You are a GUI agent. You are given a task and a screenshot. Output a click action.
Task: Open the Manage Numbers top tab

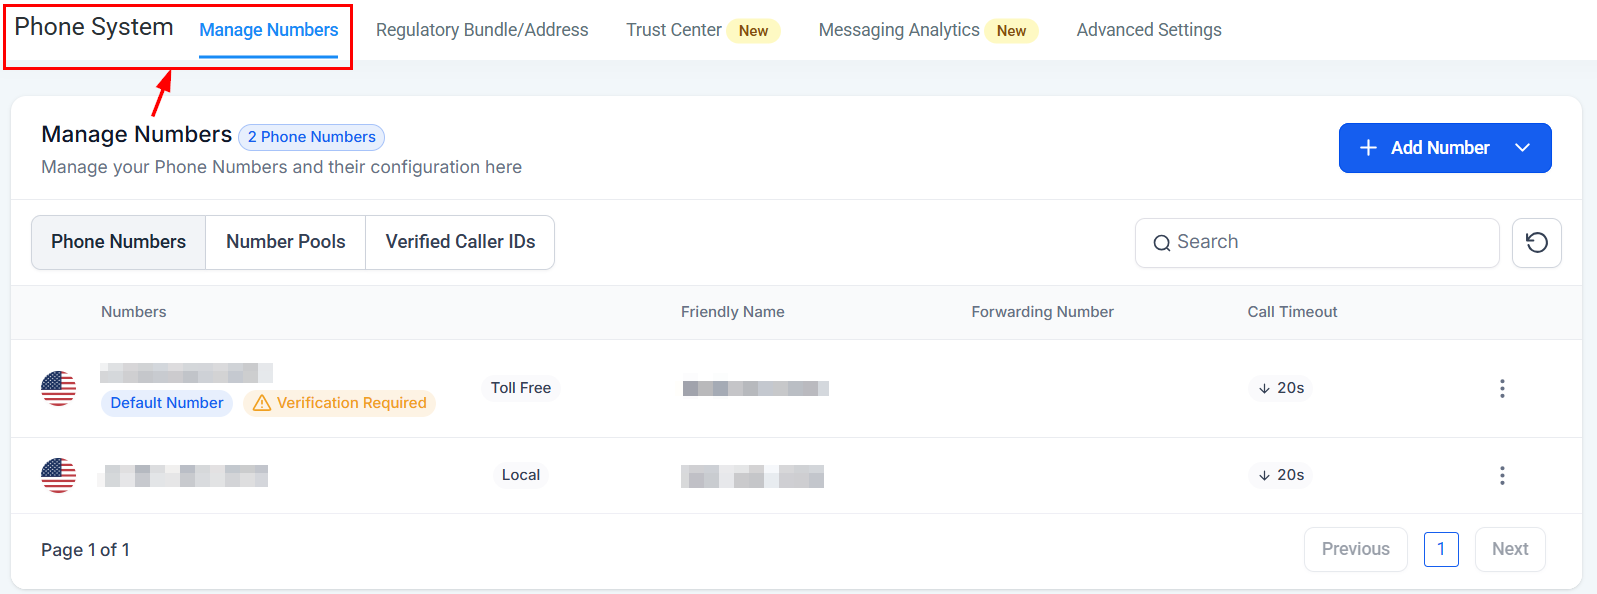[x=269, y=30]
